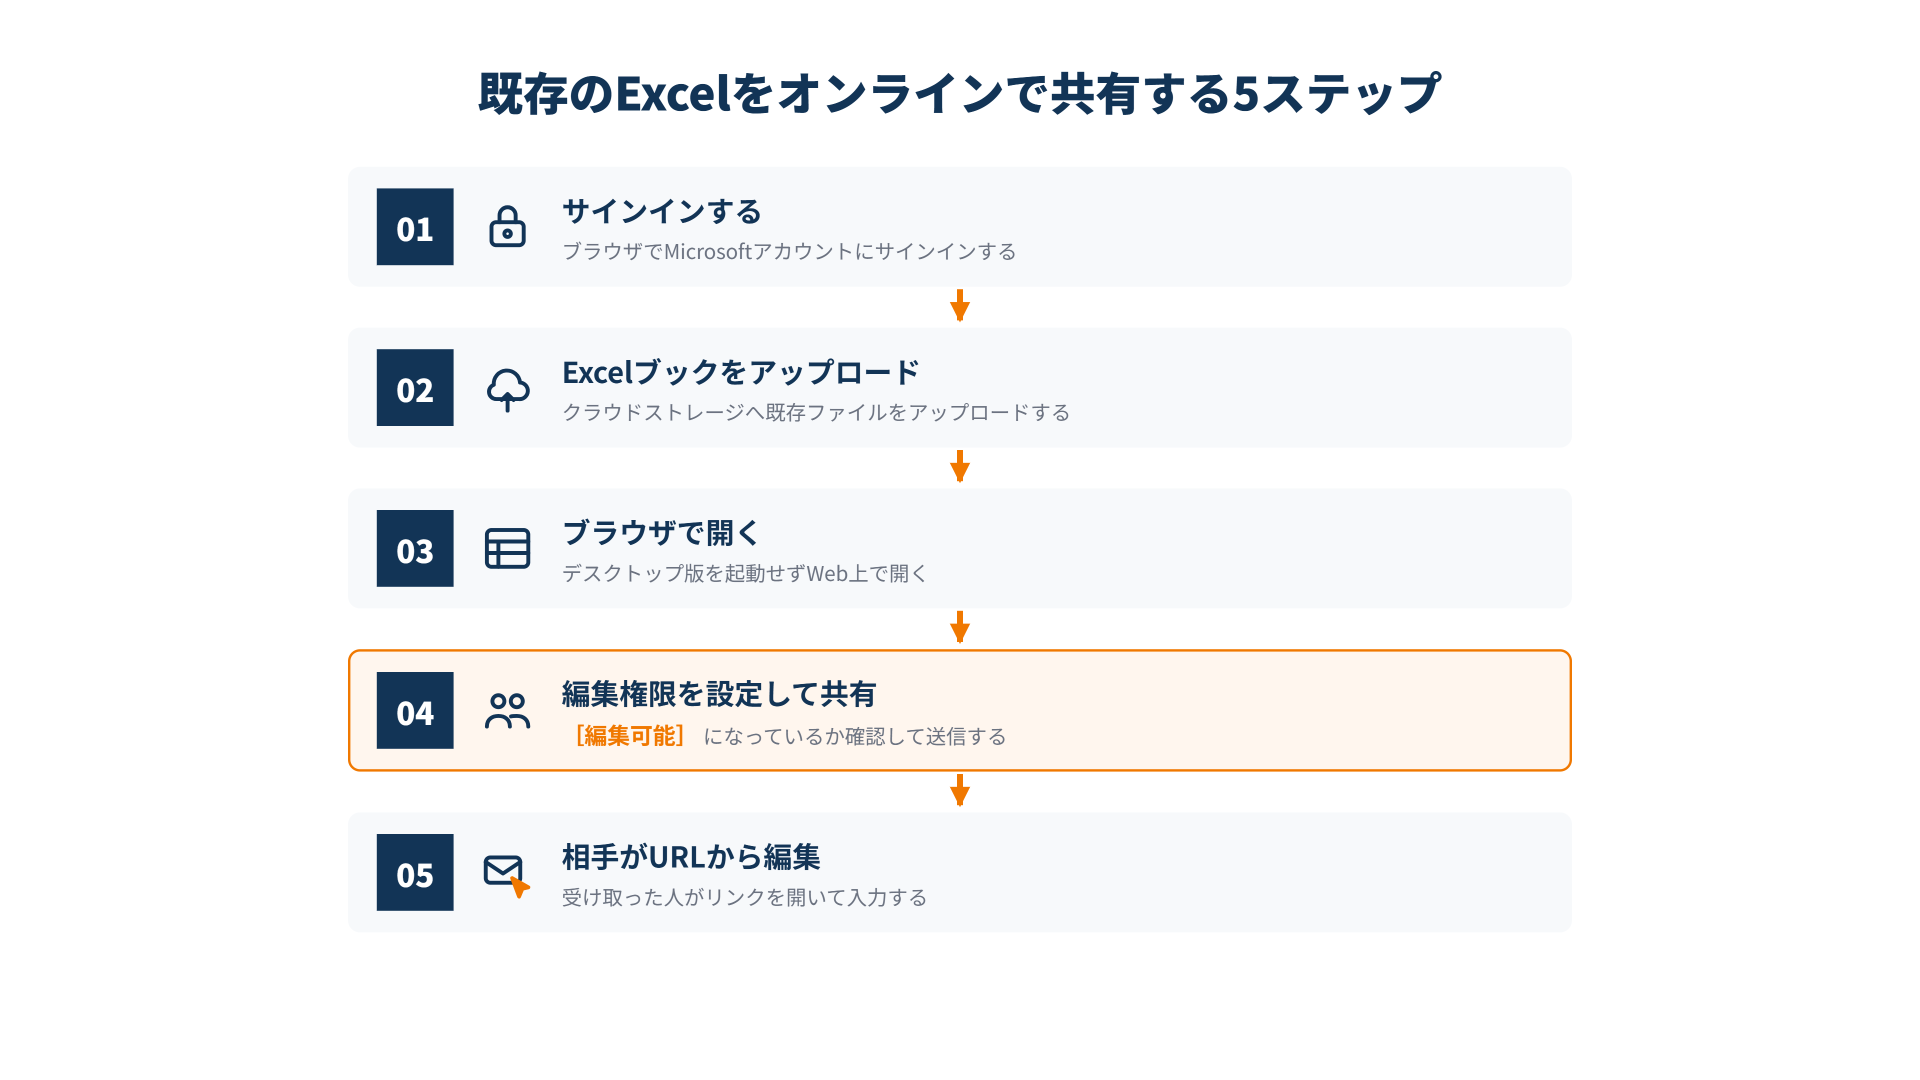Click the envelope with cursor icon
1920x1080 pixels.
(507, 875)
